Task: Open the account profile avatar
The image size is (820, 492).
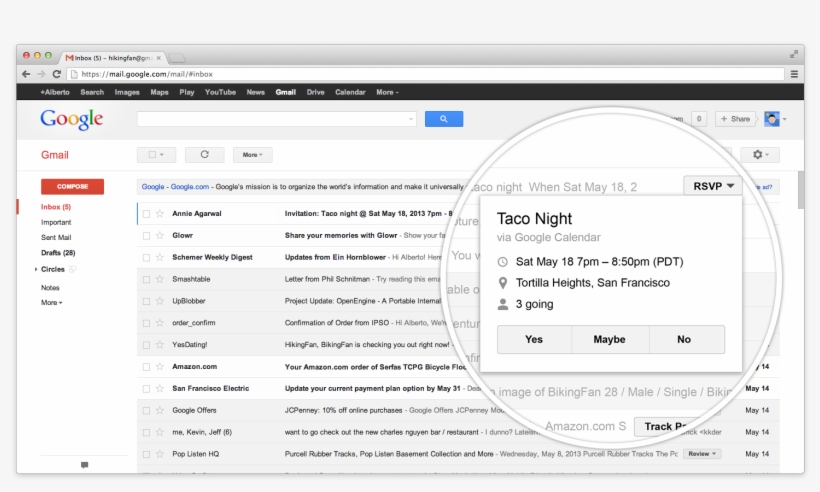Action: pos(771,119)
